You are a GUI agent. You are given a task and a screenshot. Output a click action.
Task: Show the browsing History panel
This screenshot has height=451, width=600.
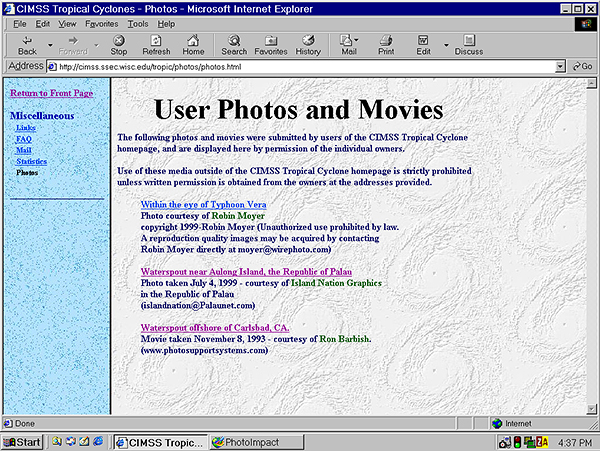(x=308, y=44)
